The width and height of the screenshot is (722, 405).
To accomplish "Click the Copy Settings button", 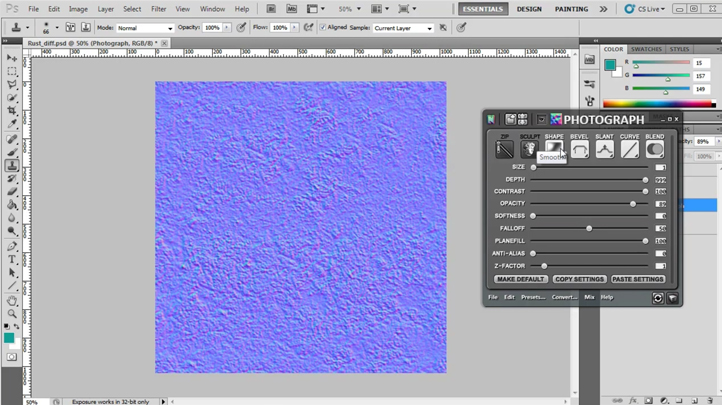I will (x=579, y=279).
